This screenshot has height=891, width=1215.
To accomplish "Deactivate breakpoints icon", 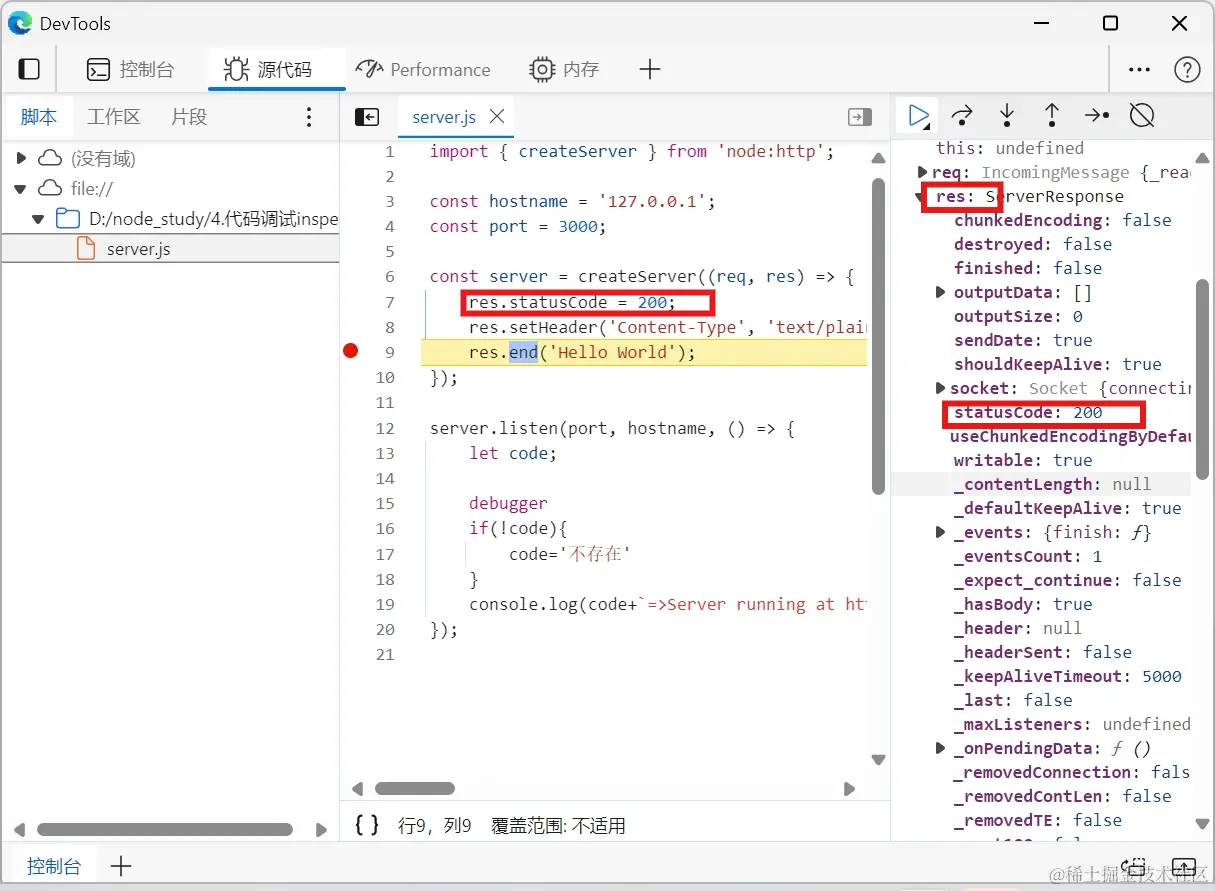I will point(1142,116).
